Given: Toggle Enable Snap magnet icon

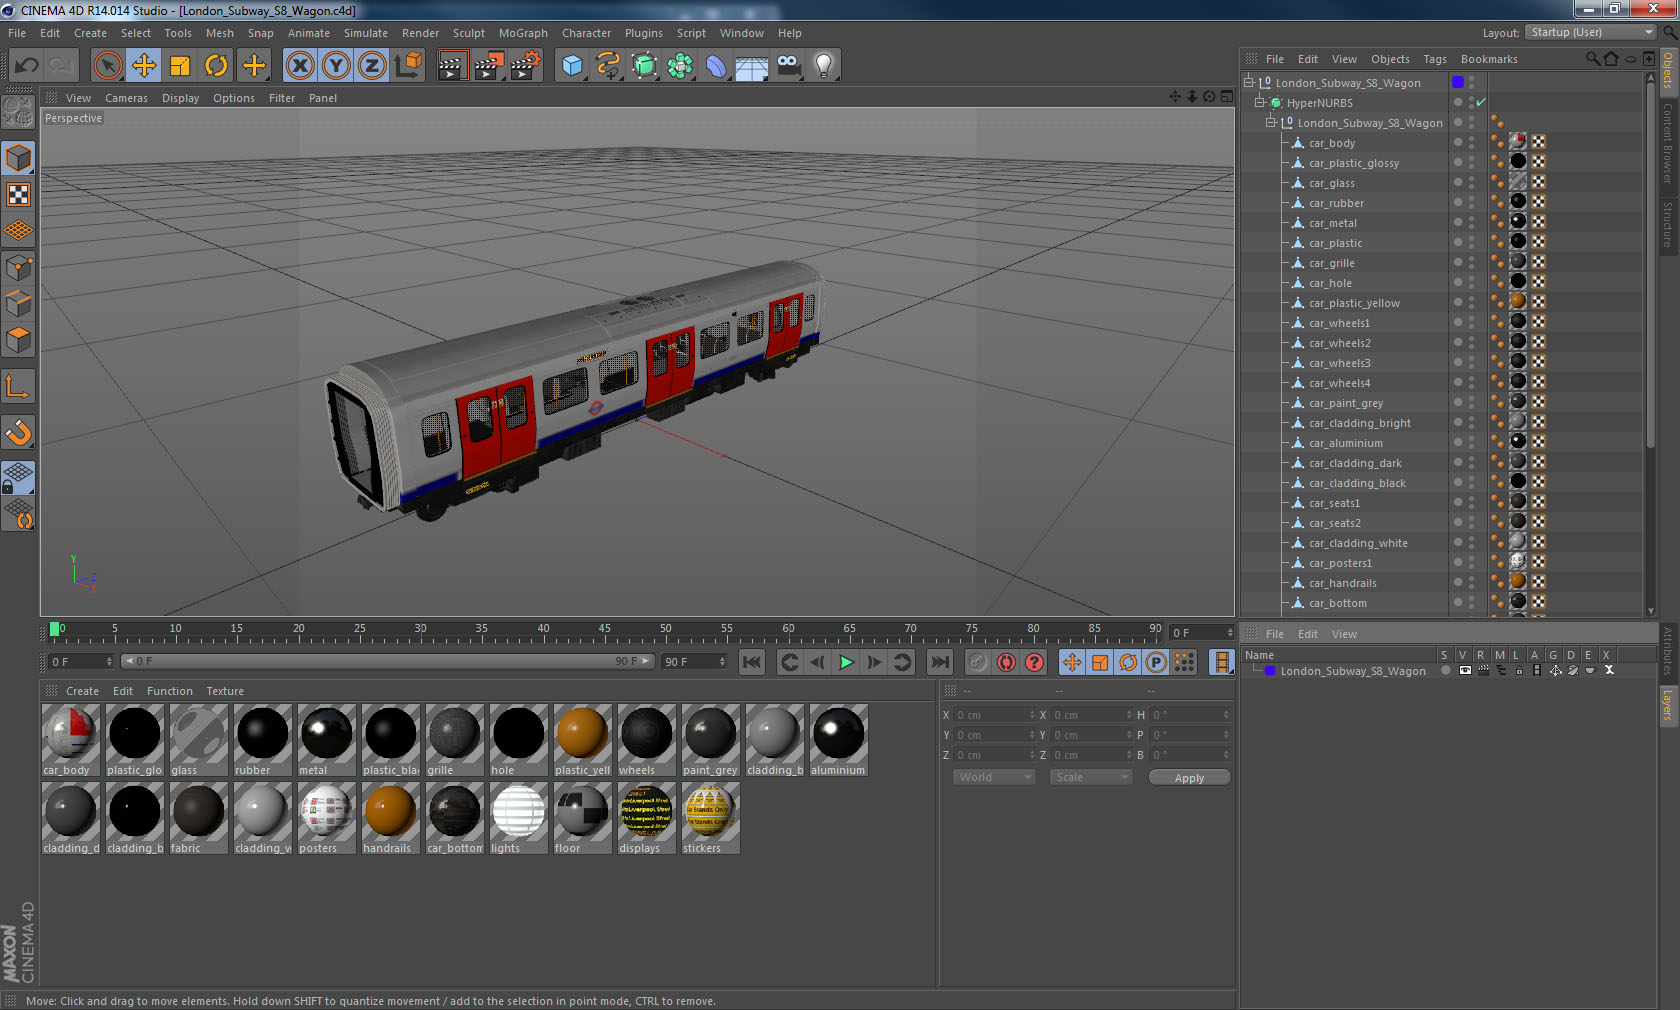Looking at the screenshot, I should pos(18,432).
